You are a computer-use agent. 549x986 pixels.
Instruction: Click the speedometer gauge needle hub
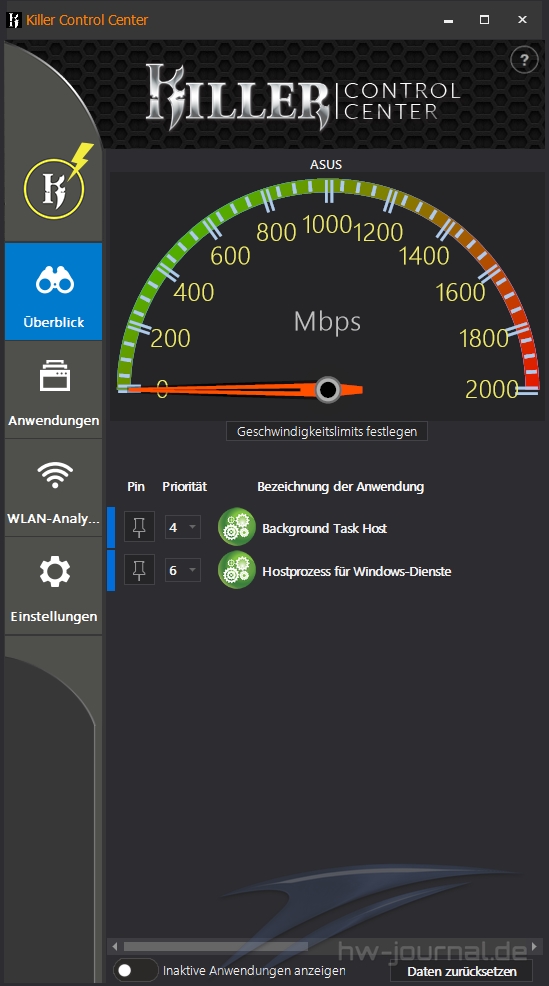coord(328,390)
